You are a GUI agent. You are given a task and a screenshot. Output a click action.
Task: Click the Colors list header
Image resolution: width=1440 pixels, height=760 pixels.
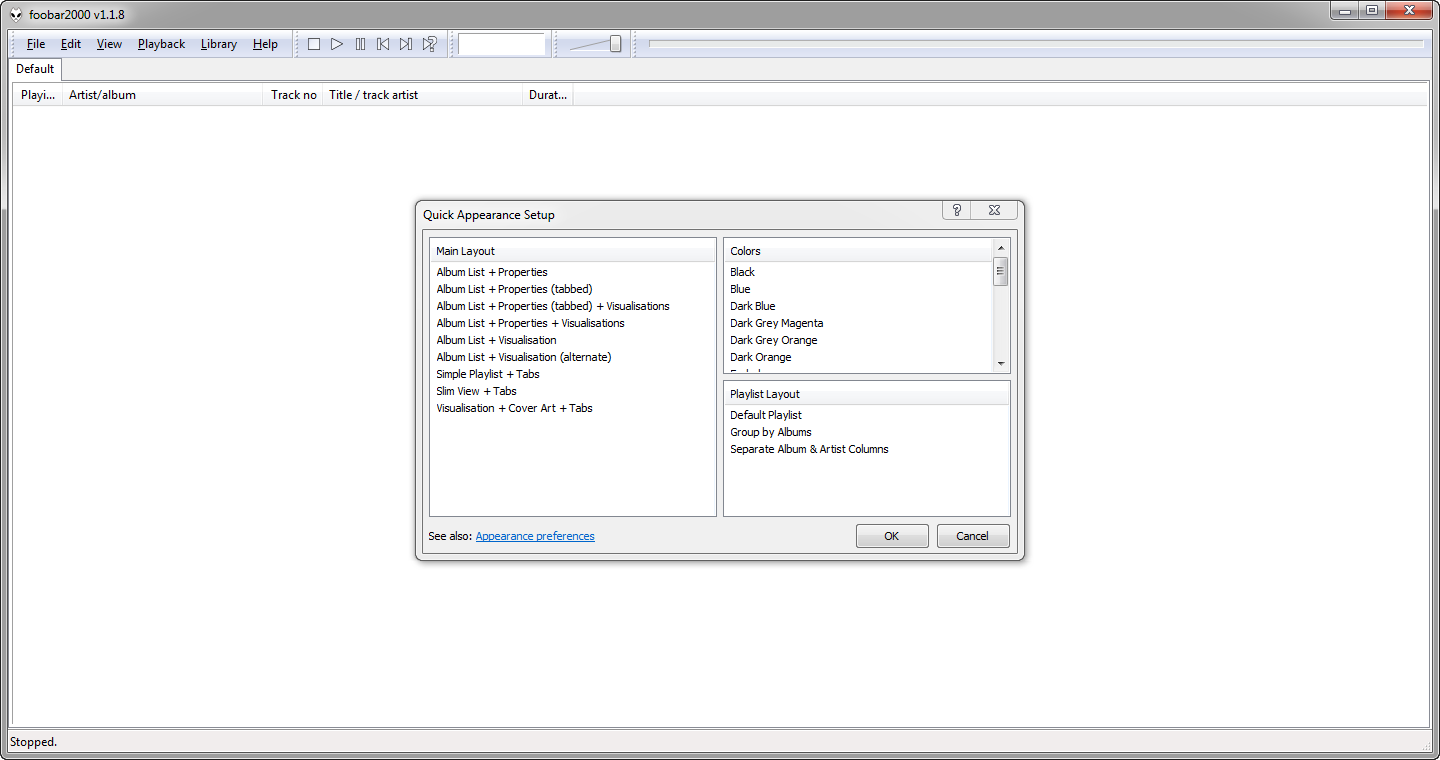(x=858, y=251)
